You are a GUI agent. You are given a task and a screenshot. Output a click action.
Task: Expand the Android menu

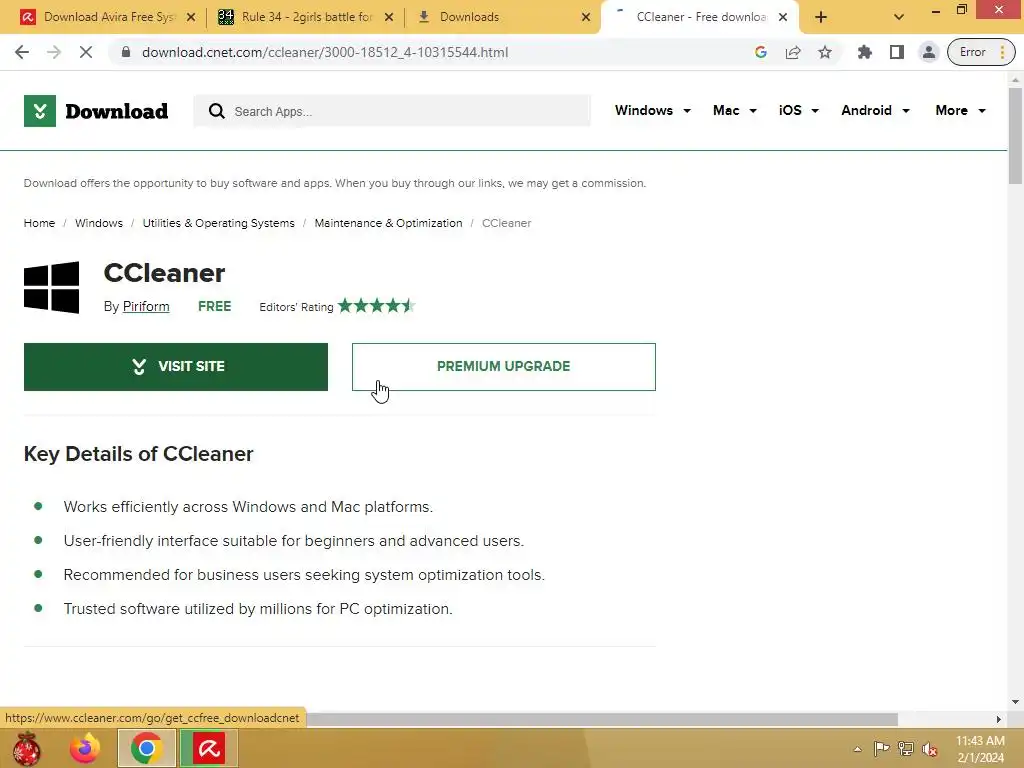(x=875, y=110)
